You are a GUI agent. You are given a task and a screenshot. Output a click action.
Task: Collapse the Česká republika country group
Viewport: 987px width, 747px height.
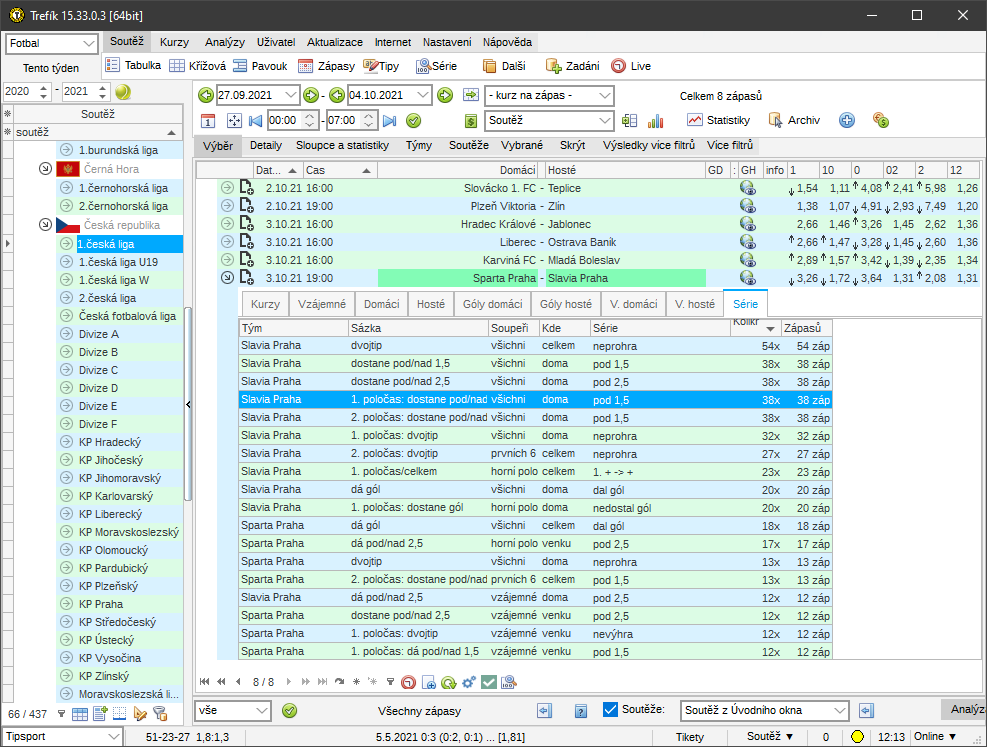pyautogui.click(x=45, y=224)
